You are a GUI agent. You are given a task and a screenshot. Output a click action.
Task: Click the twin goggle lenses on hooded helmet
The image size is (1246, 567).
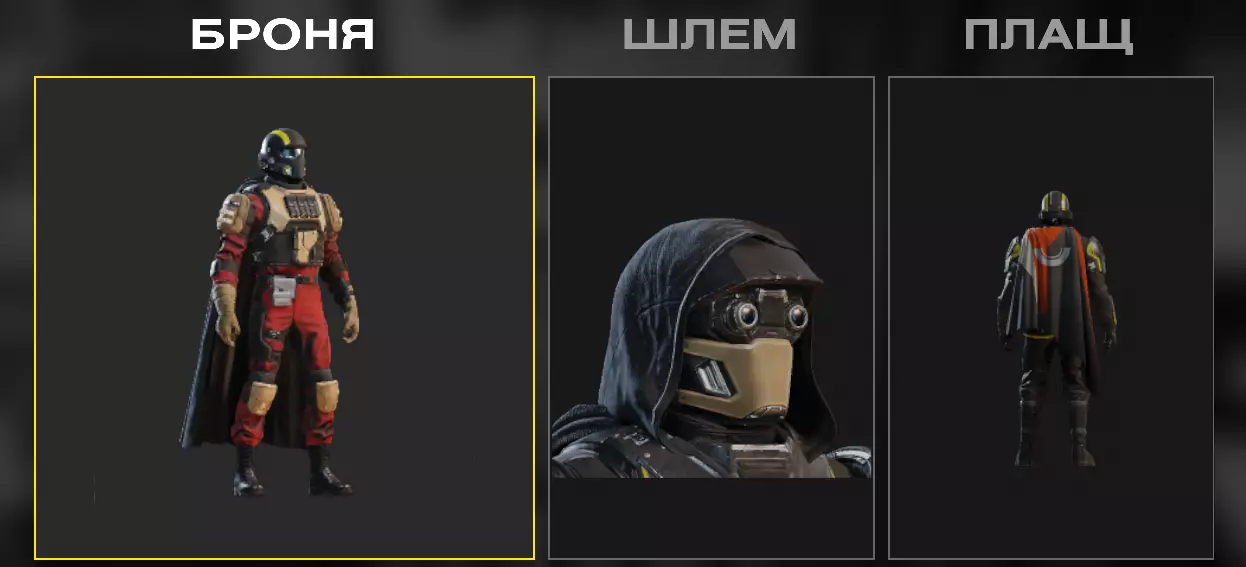[768, 315]
